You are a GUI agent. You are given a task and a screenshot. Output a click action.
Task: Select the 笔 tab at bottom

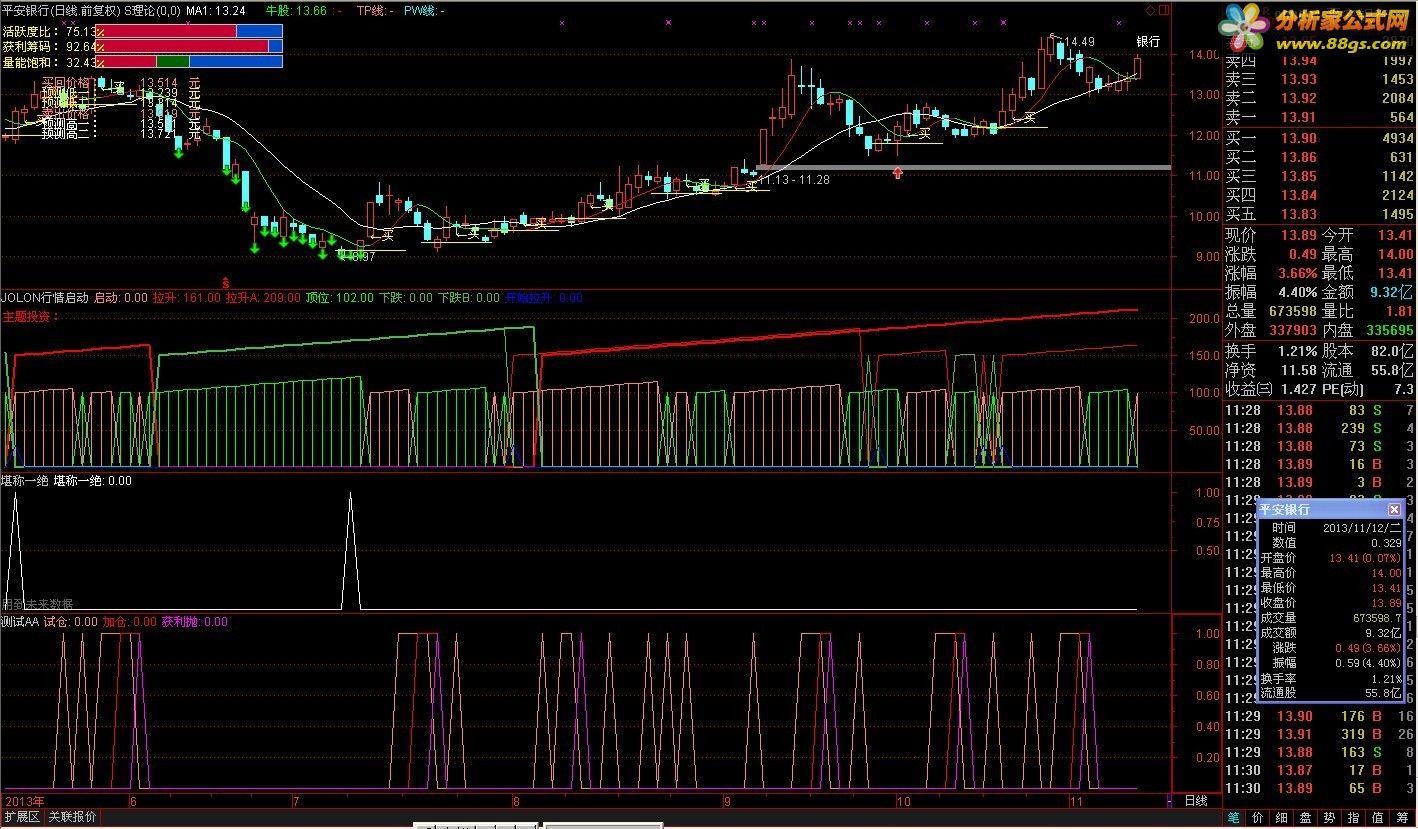pos(1234,817)
